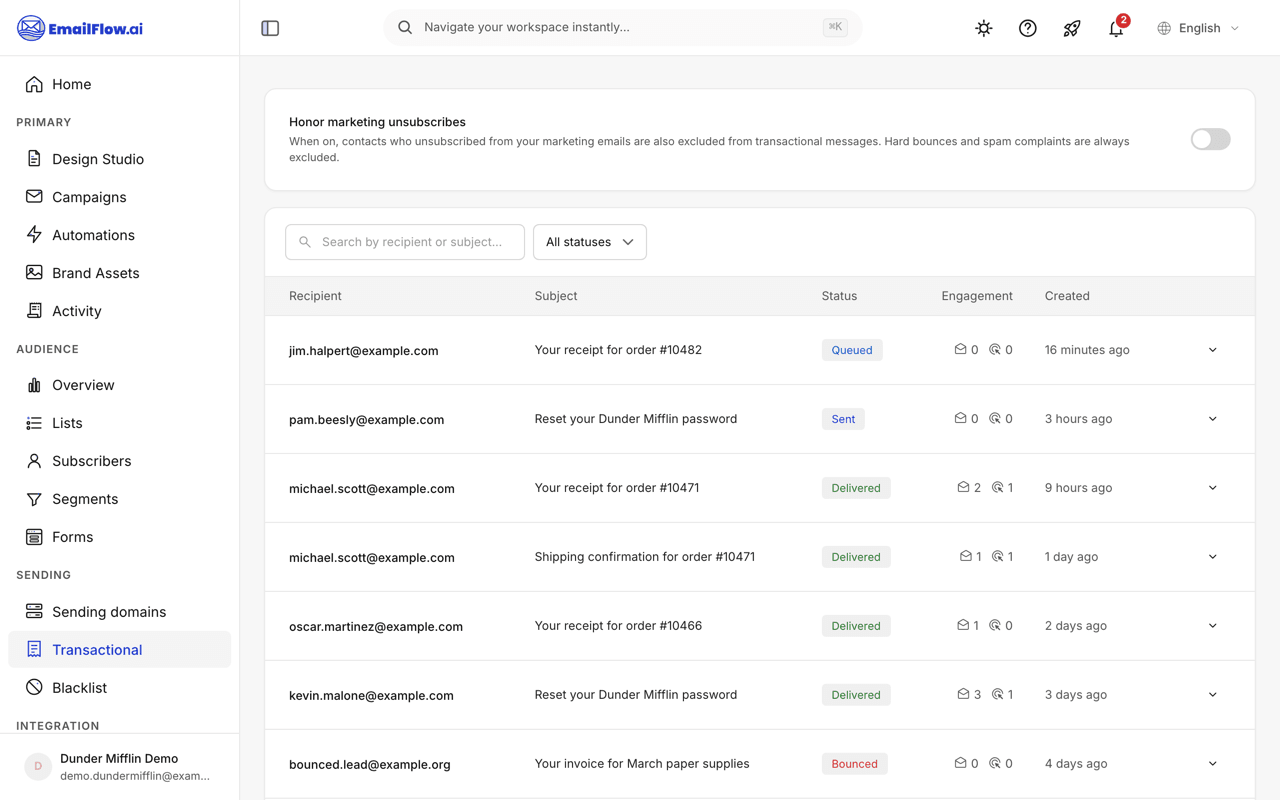Click oscar.martinez@example.com recipient text

click(376, 626)
